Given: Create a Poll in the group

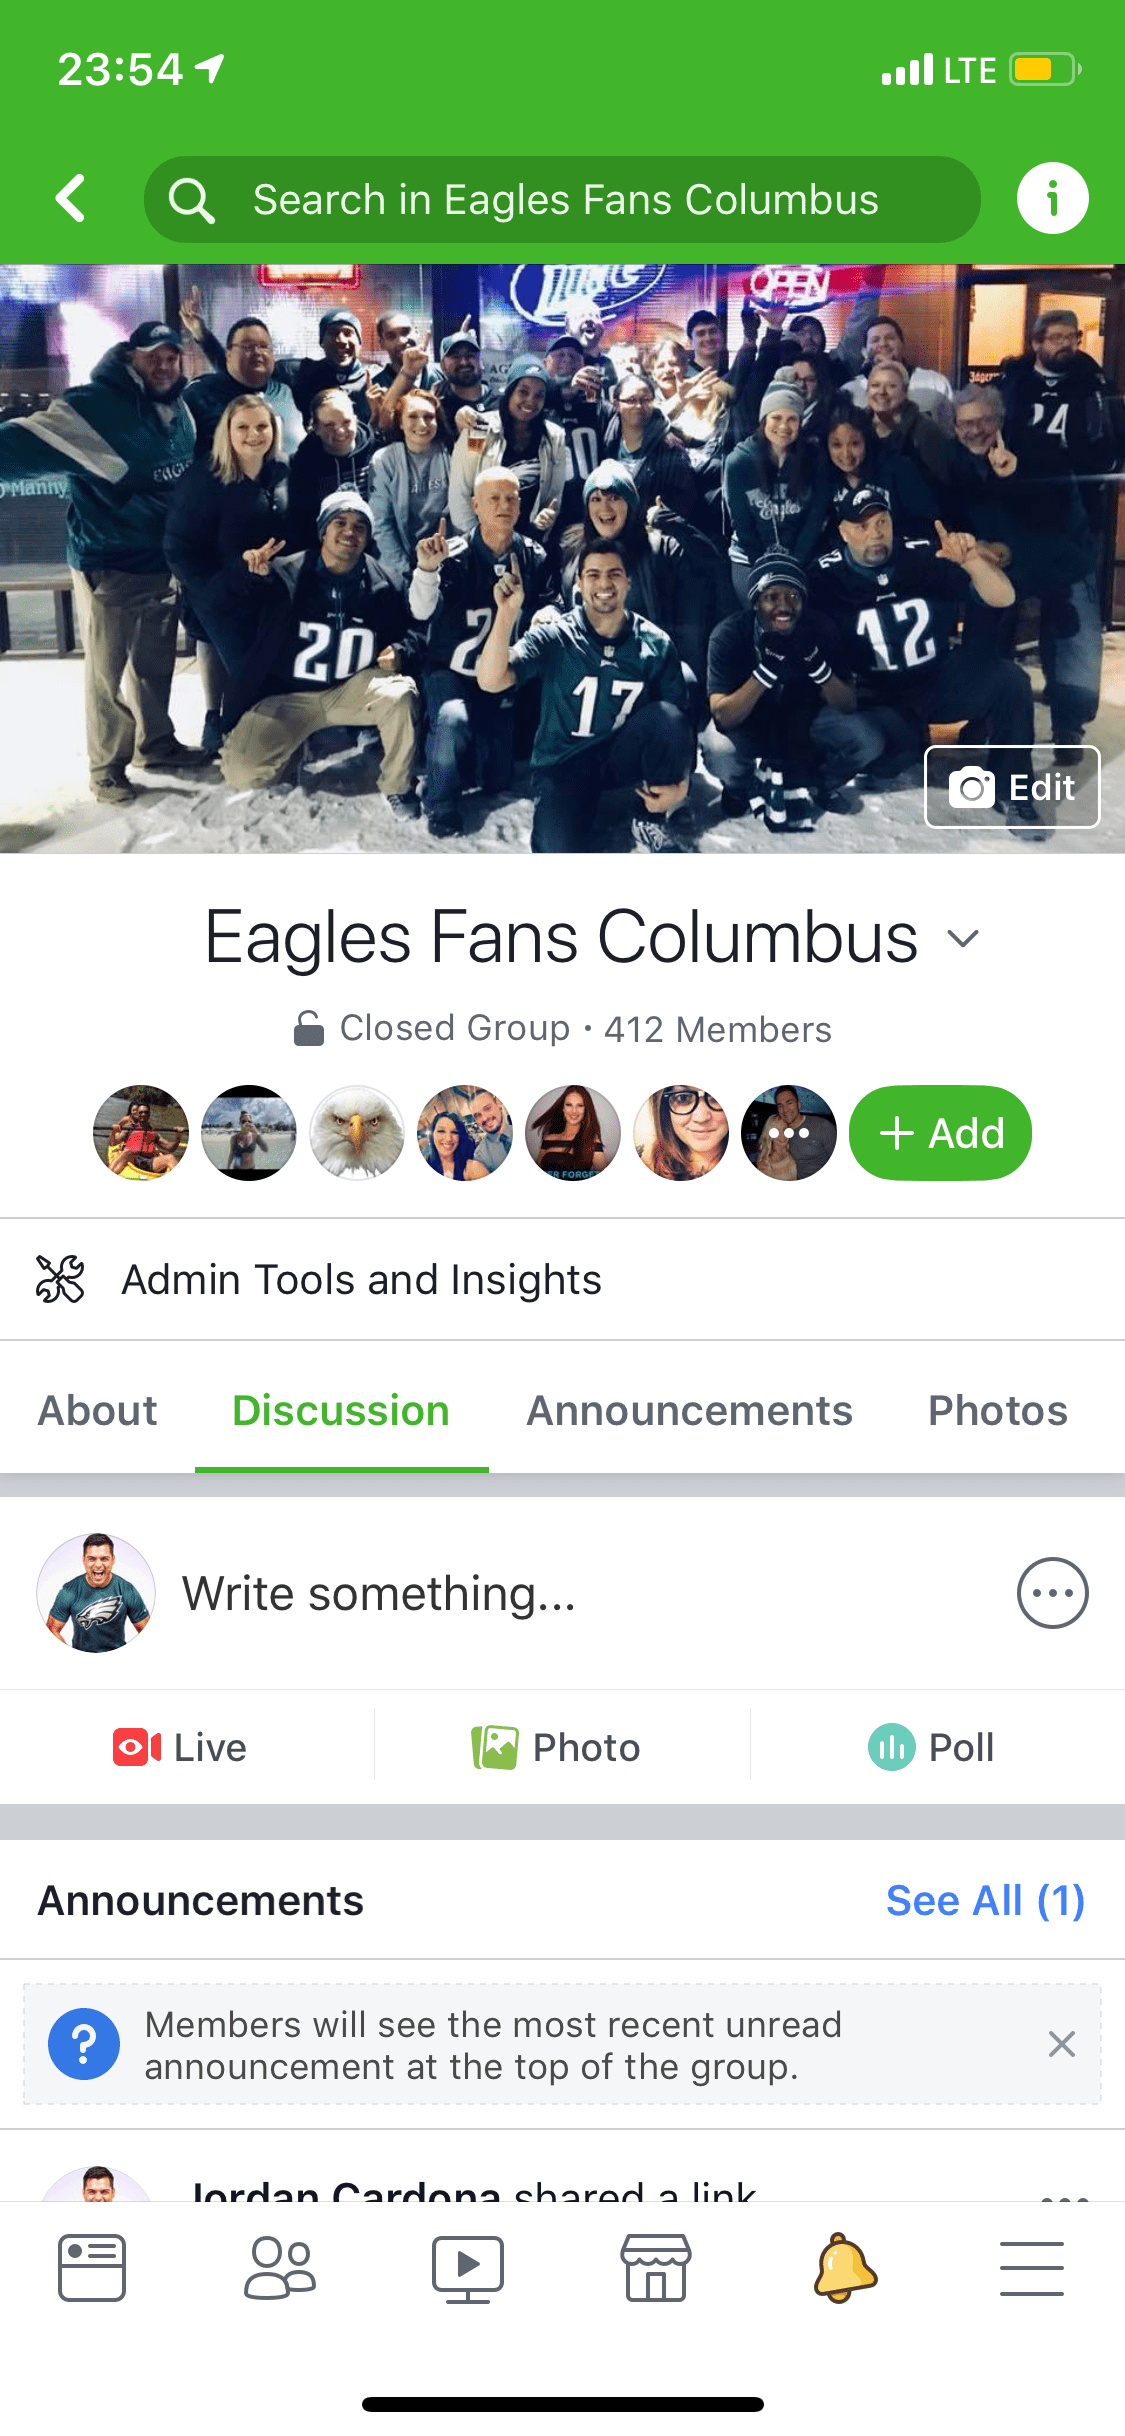Looking at the screenshot, I should [930, 1746].
